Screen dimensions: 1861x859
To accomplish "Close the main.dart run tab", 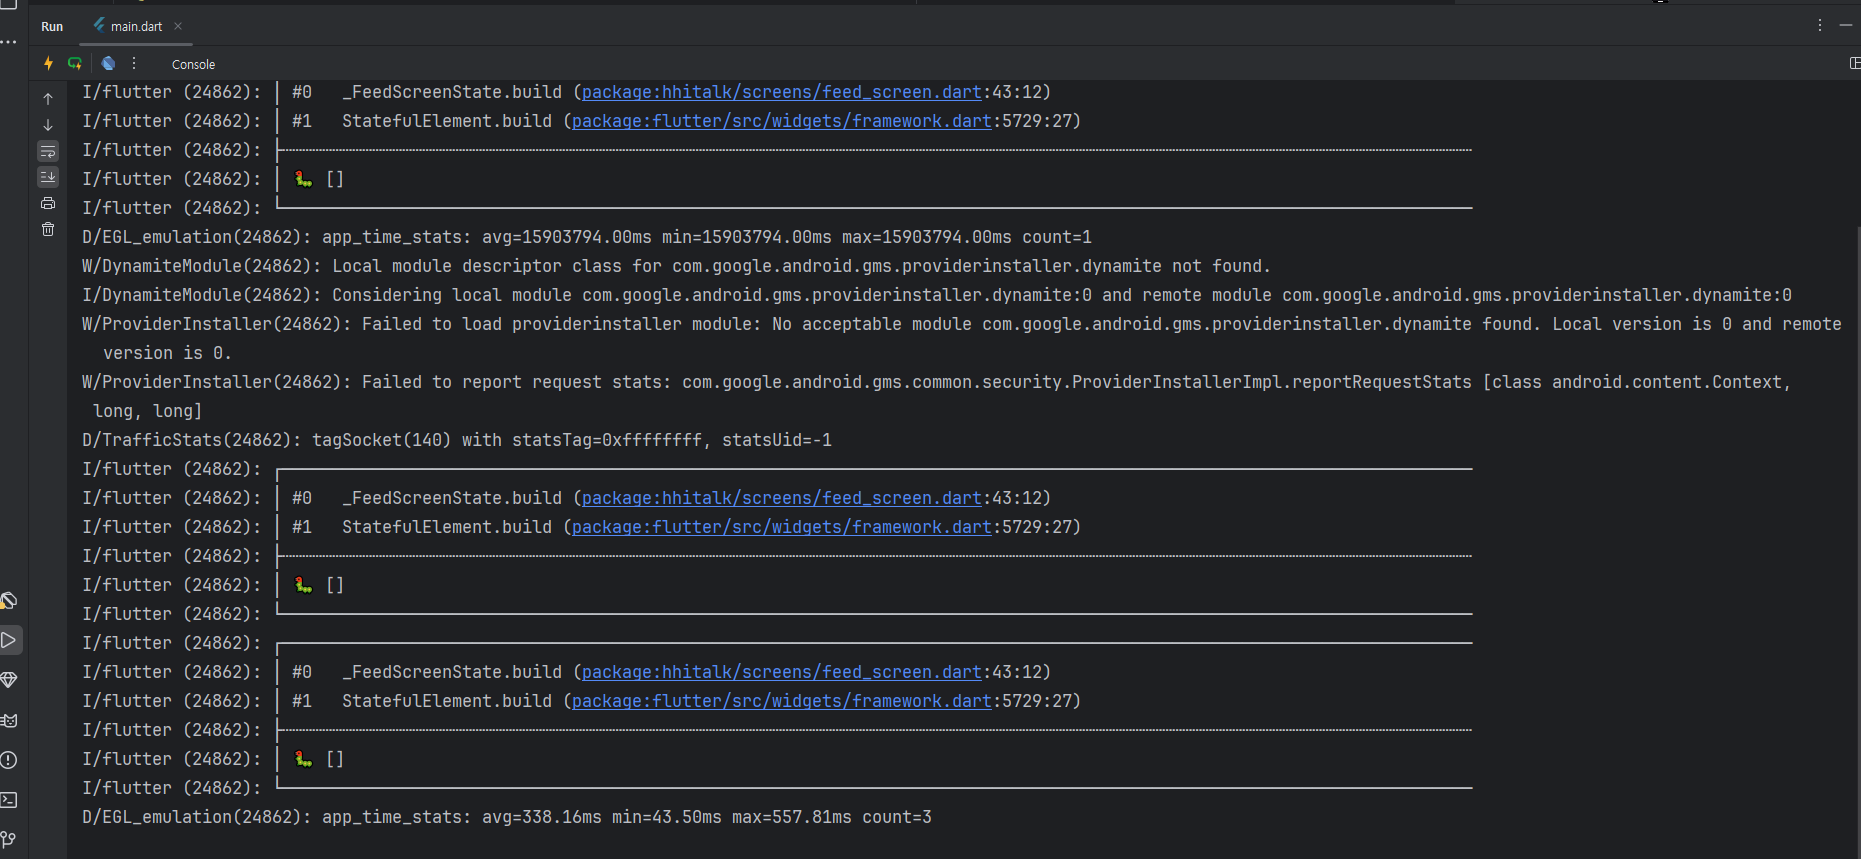I will 178,26.
